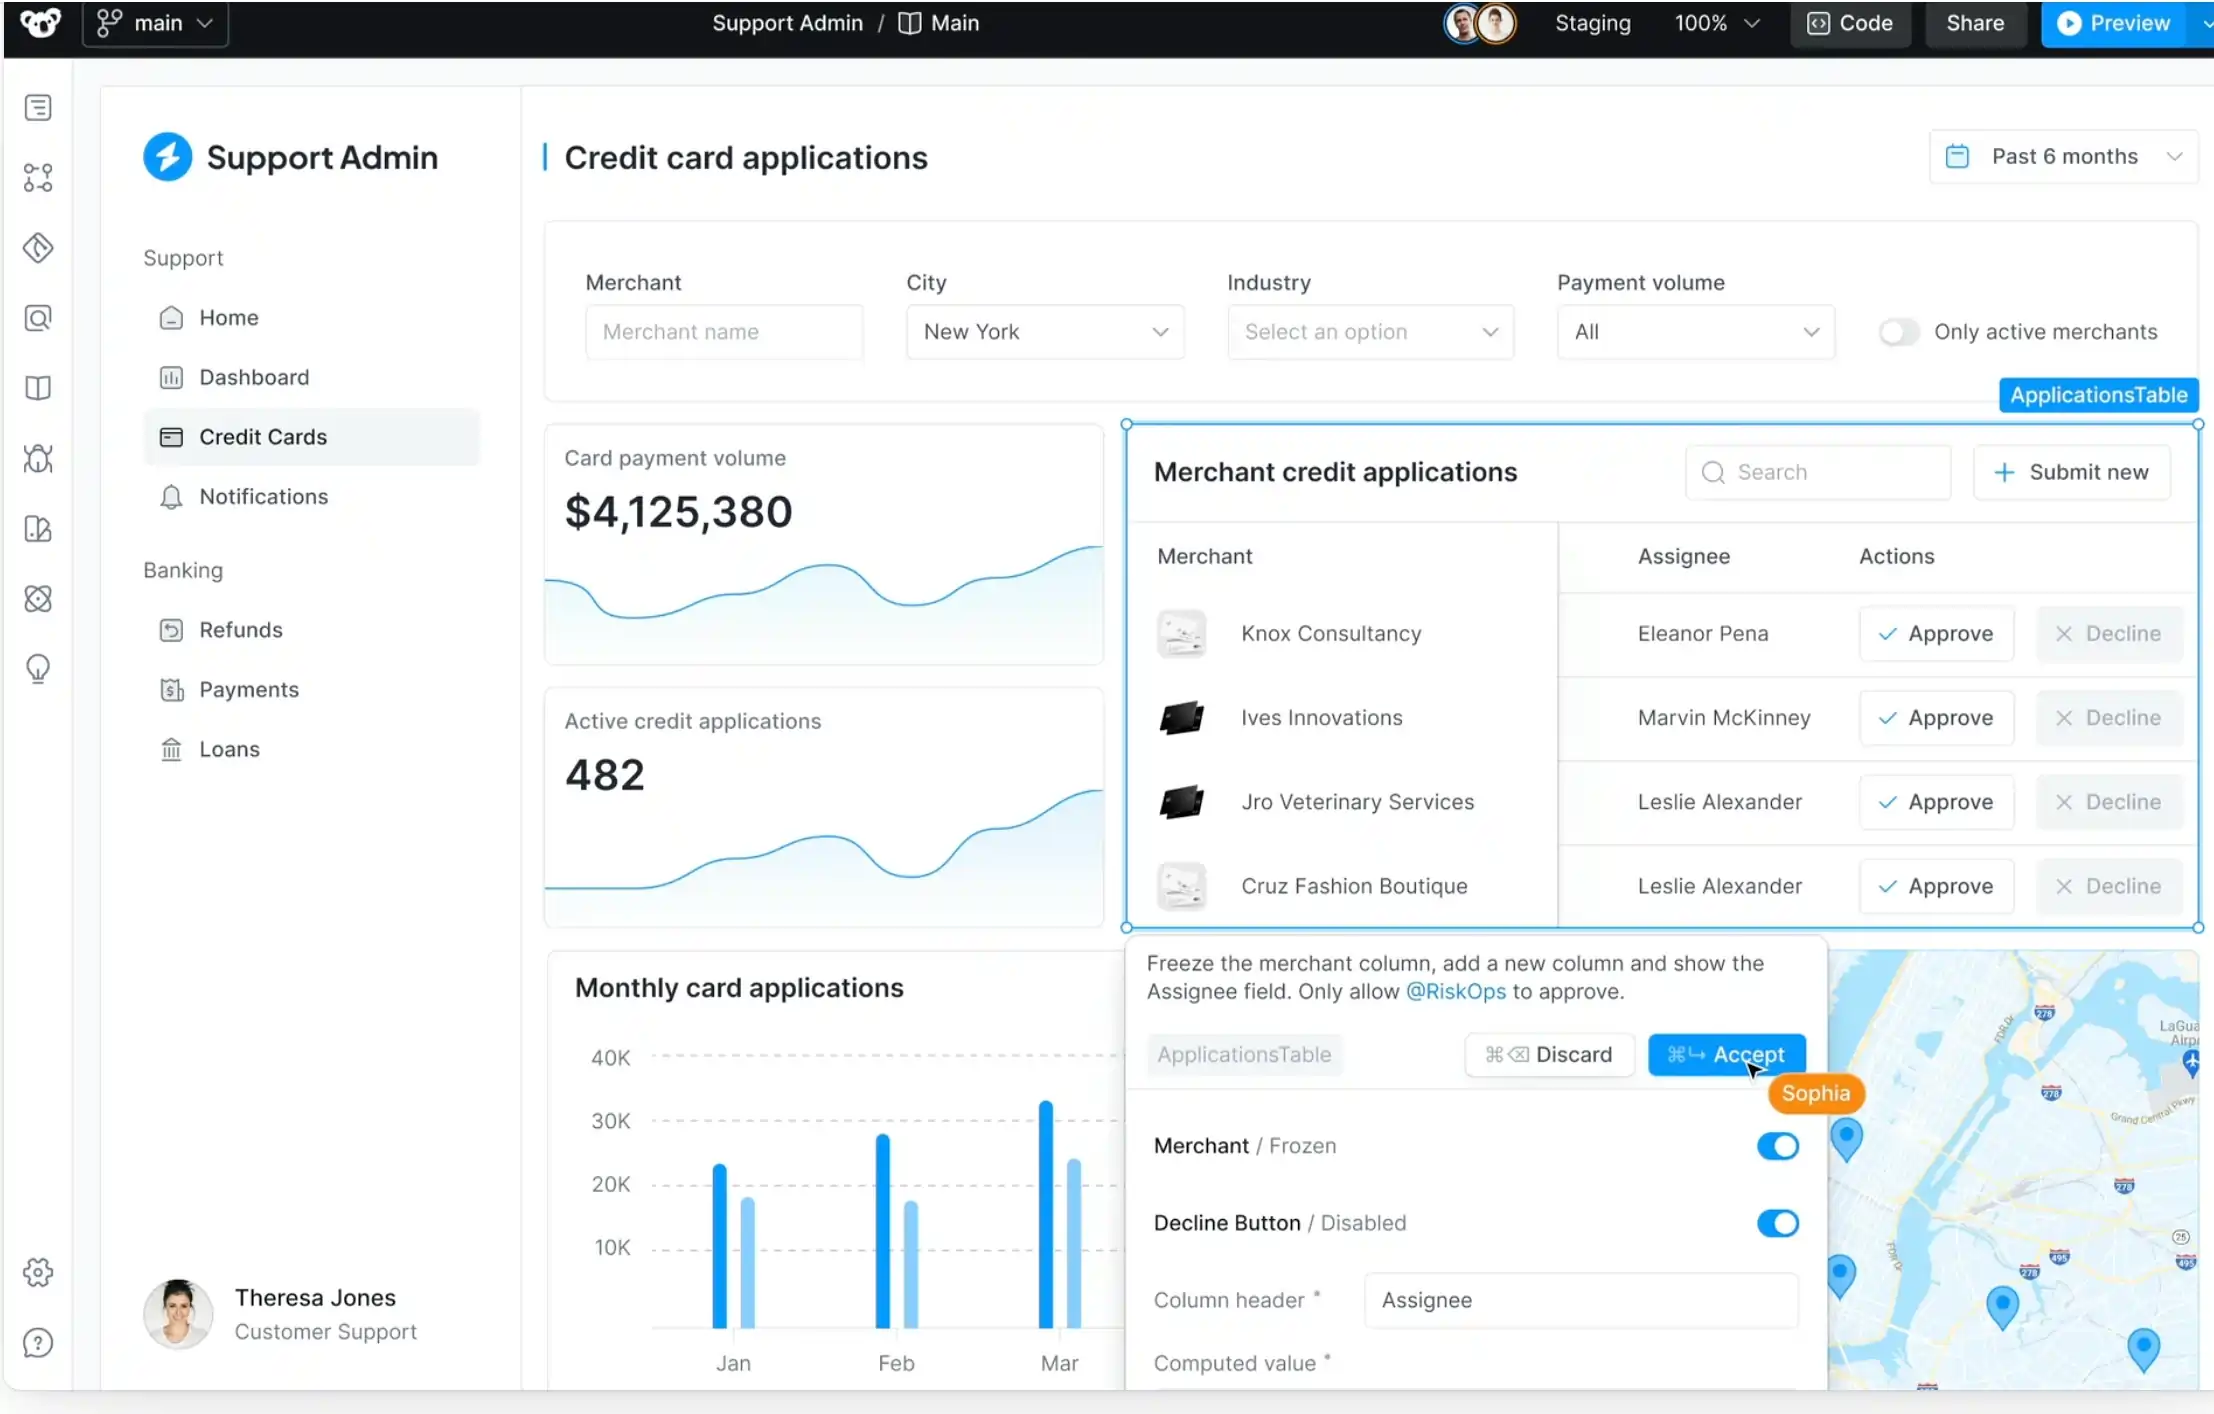Open the help question mark icon

38,1342
